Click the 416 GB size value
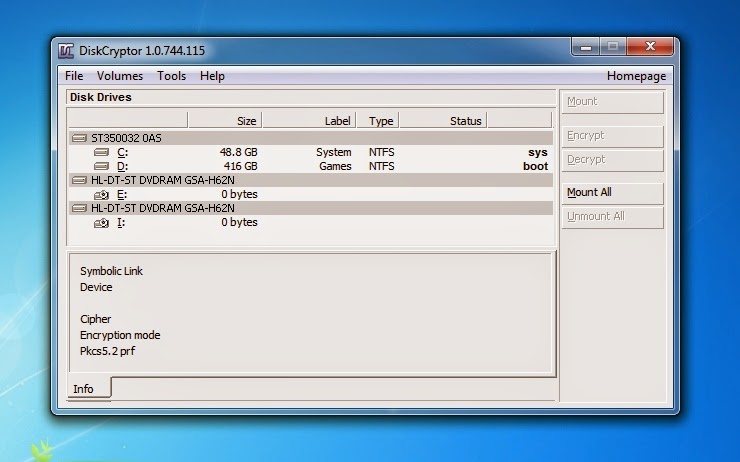Image resolution: width=740 pixels, height=462 pixels. click(x=241, y=166)
